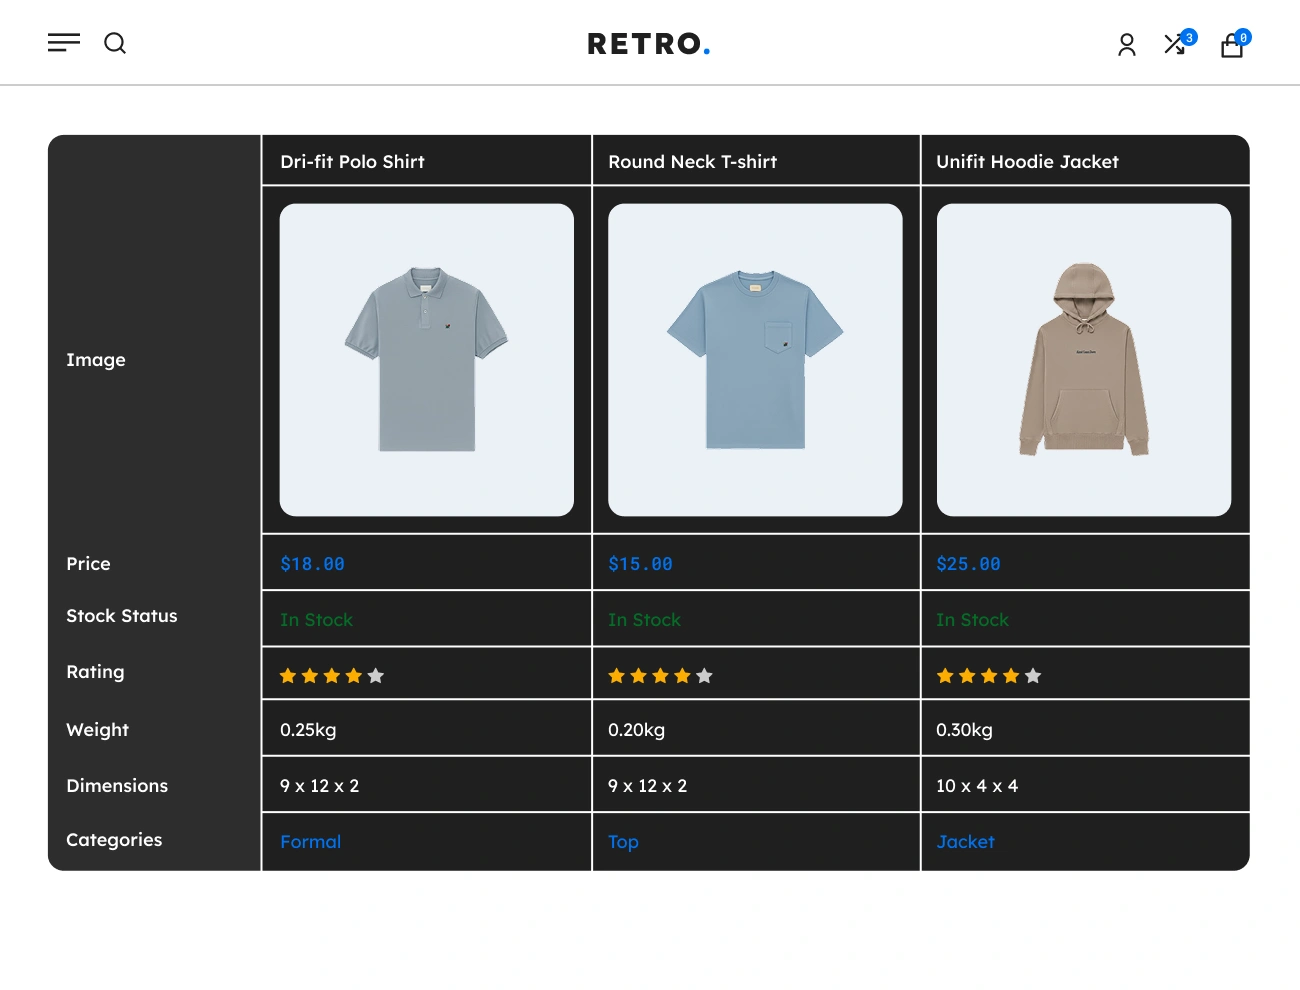1300x990 pixels.
Task: Select the $25.00 price
Action: pos(968,564)
